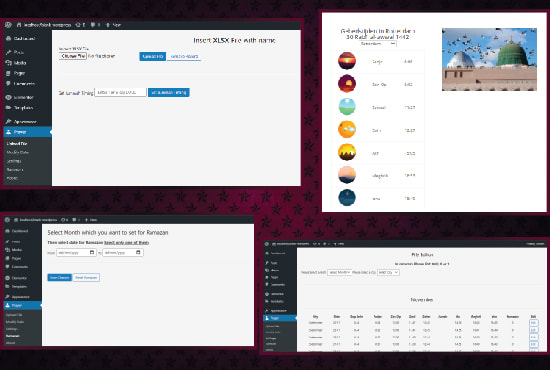Open Templates in upload file window sidebar
Screen dimensions: 550x370
pyautogui.click(x=20, y=108)
